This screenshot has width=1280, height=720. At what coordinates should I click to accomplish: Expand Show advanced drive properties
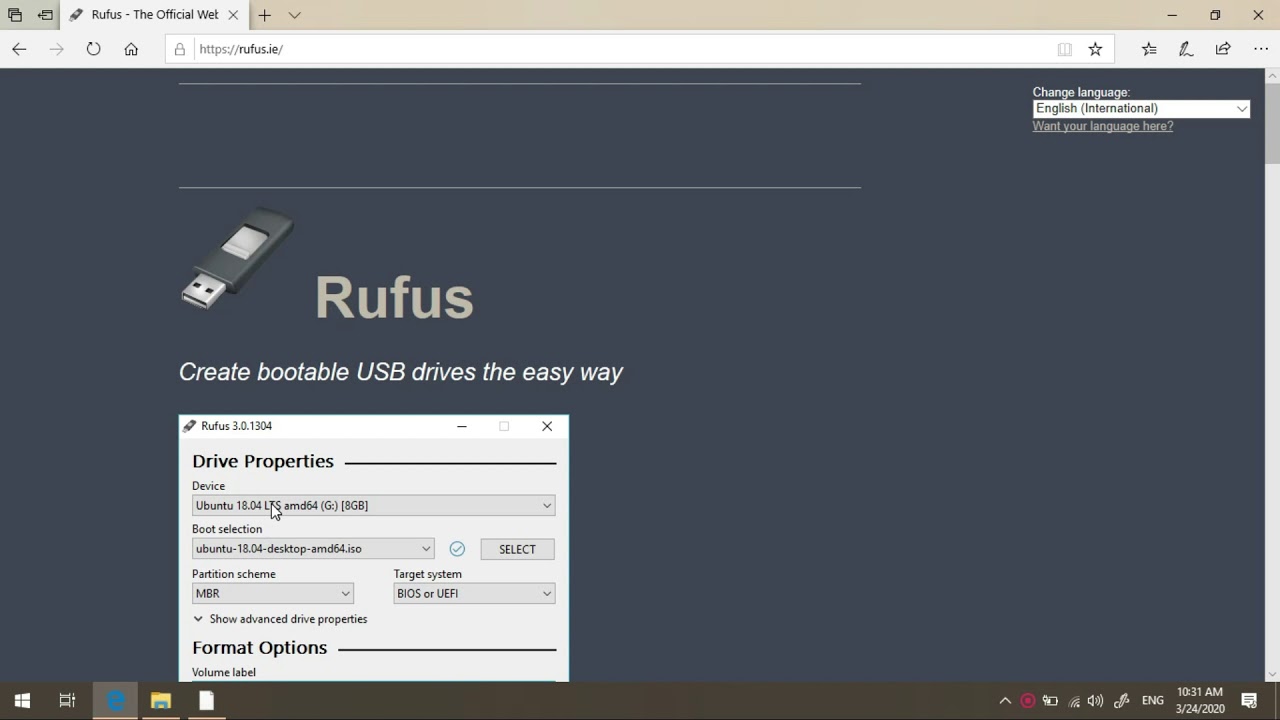coord(280,619)
